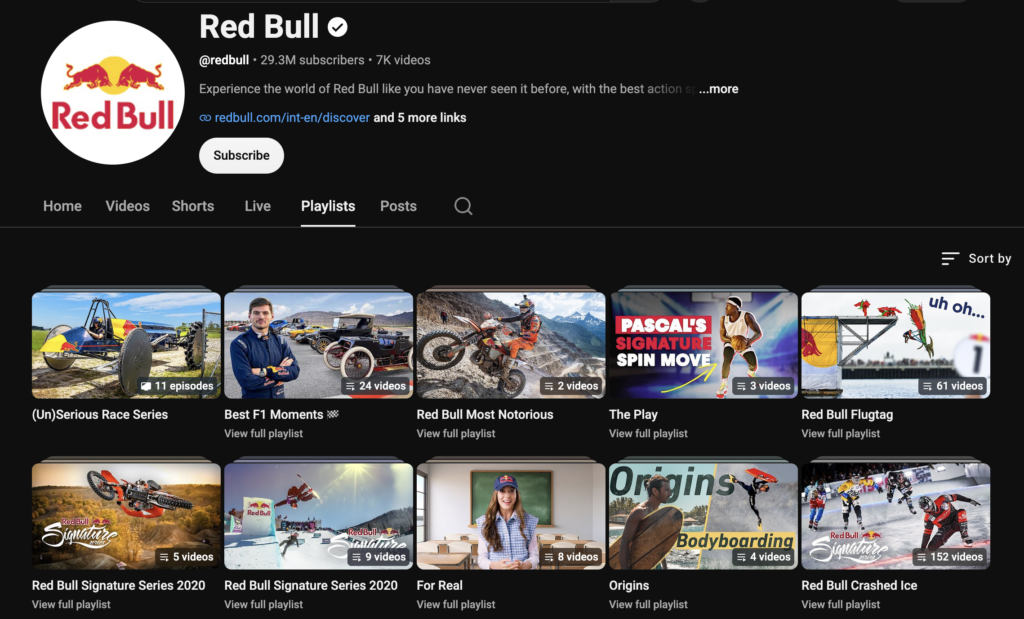1024x619 pixels.
Task: Open the (Un)Serious Race Series thumbnail
Action: (x=126, y=345)
